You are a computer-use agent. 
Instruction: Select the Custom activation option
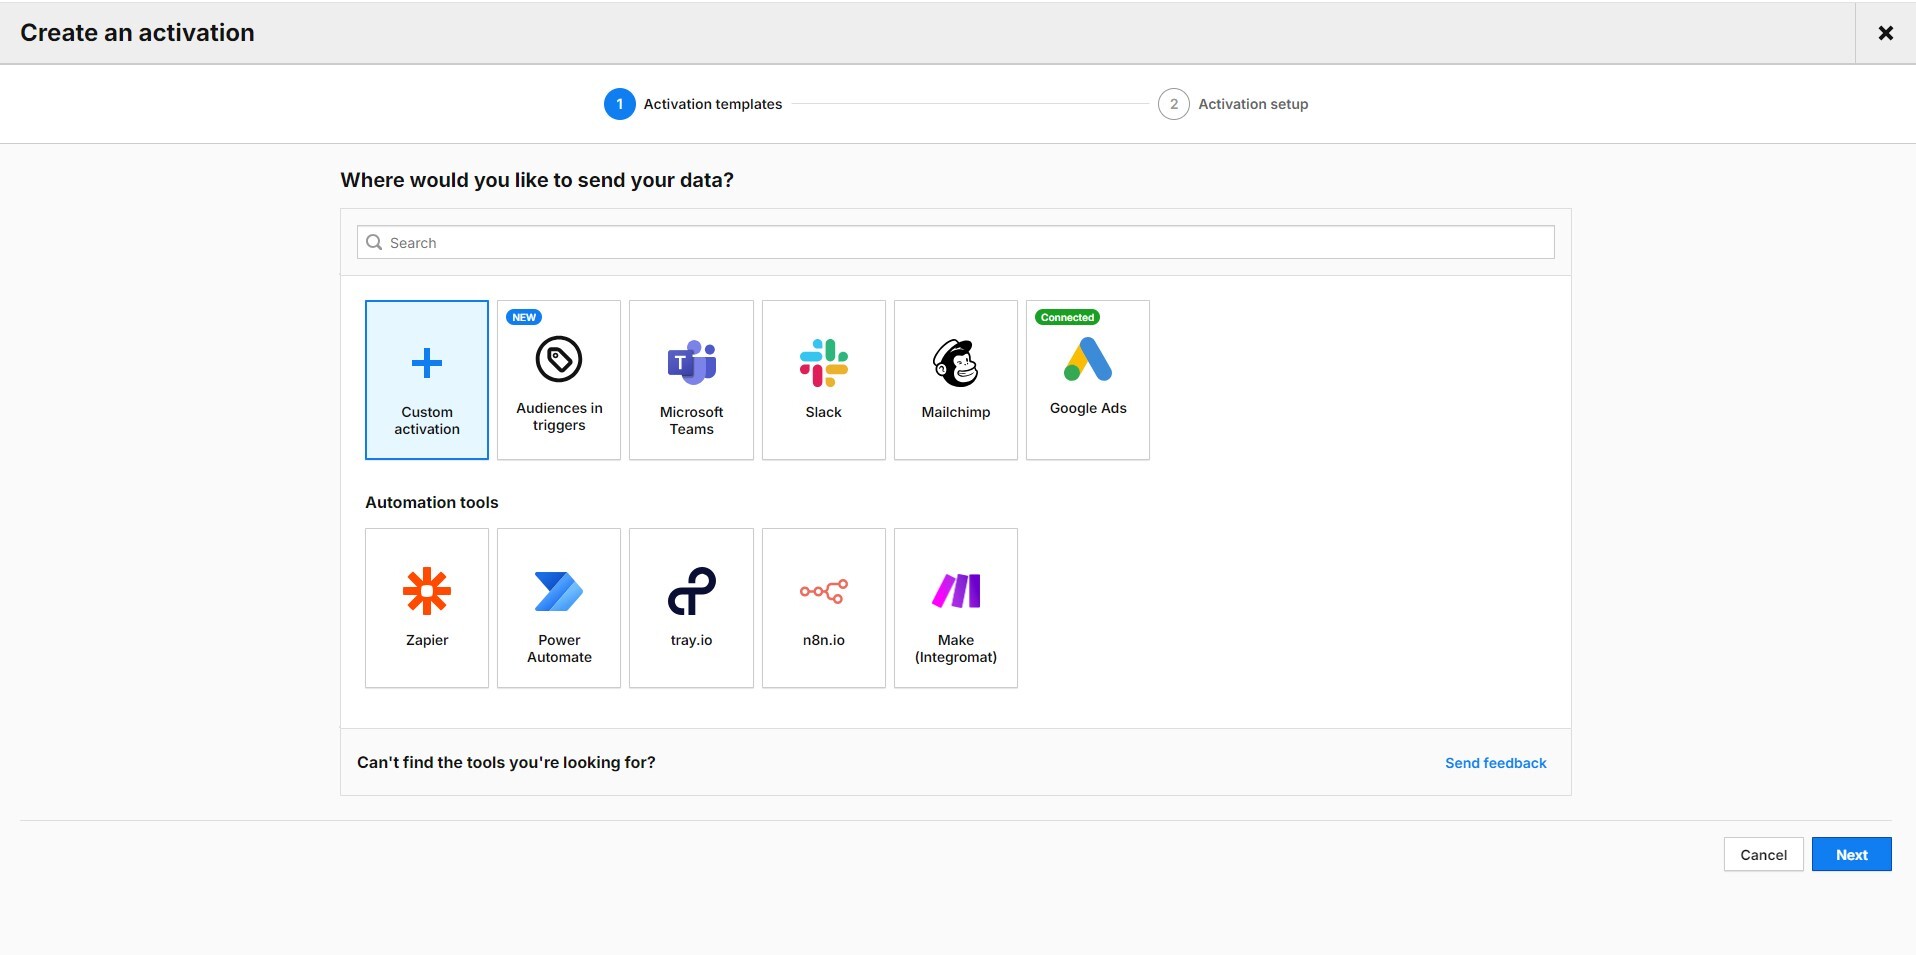(426, 380)
